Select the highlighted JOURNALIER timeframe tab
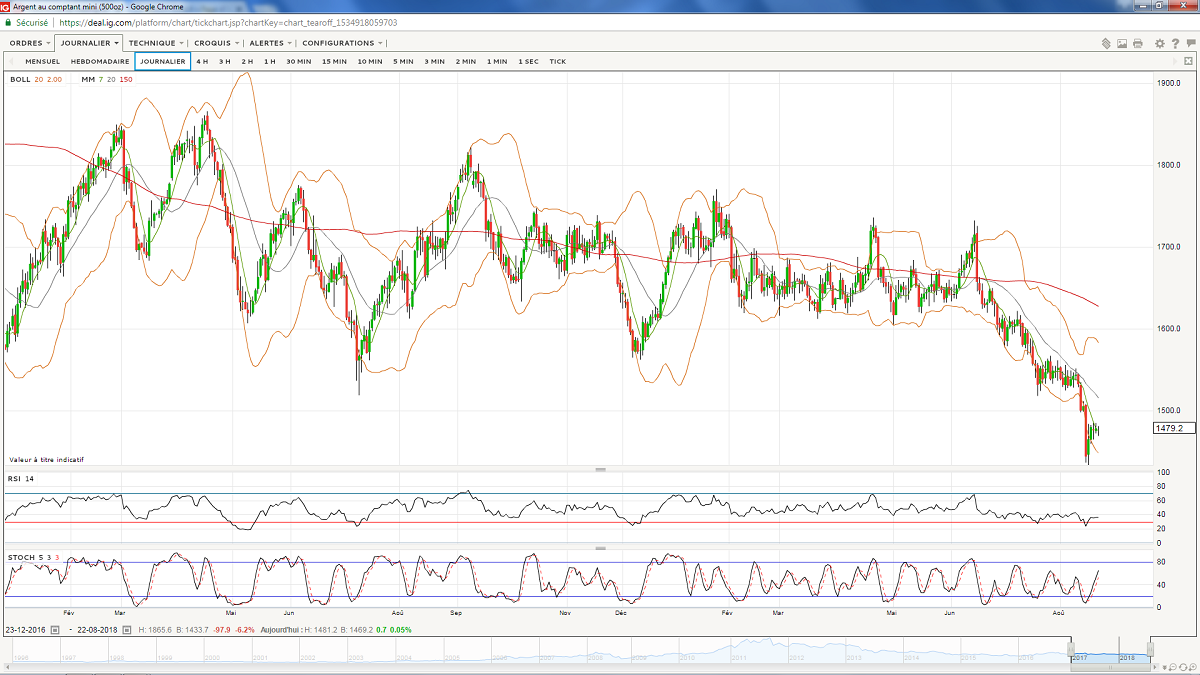This screenshot has width=1200, height=675. (162, 61)
